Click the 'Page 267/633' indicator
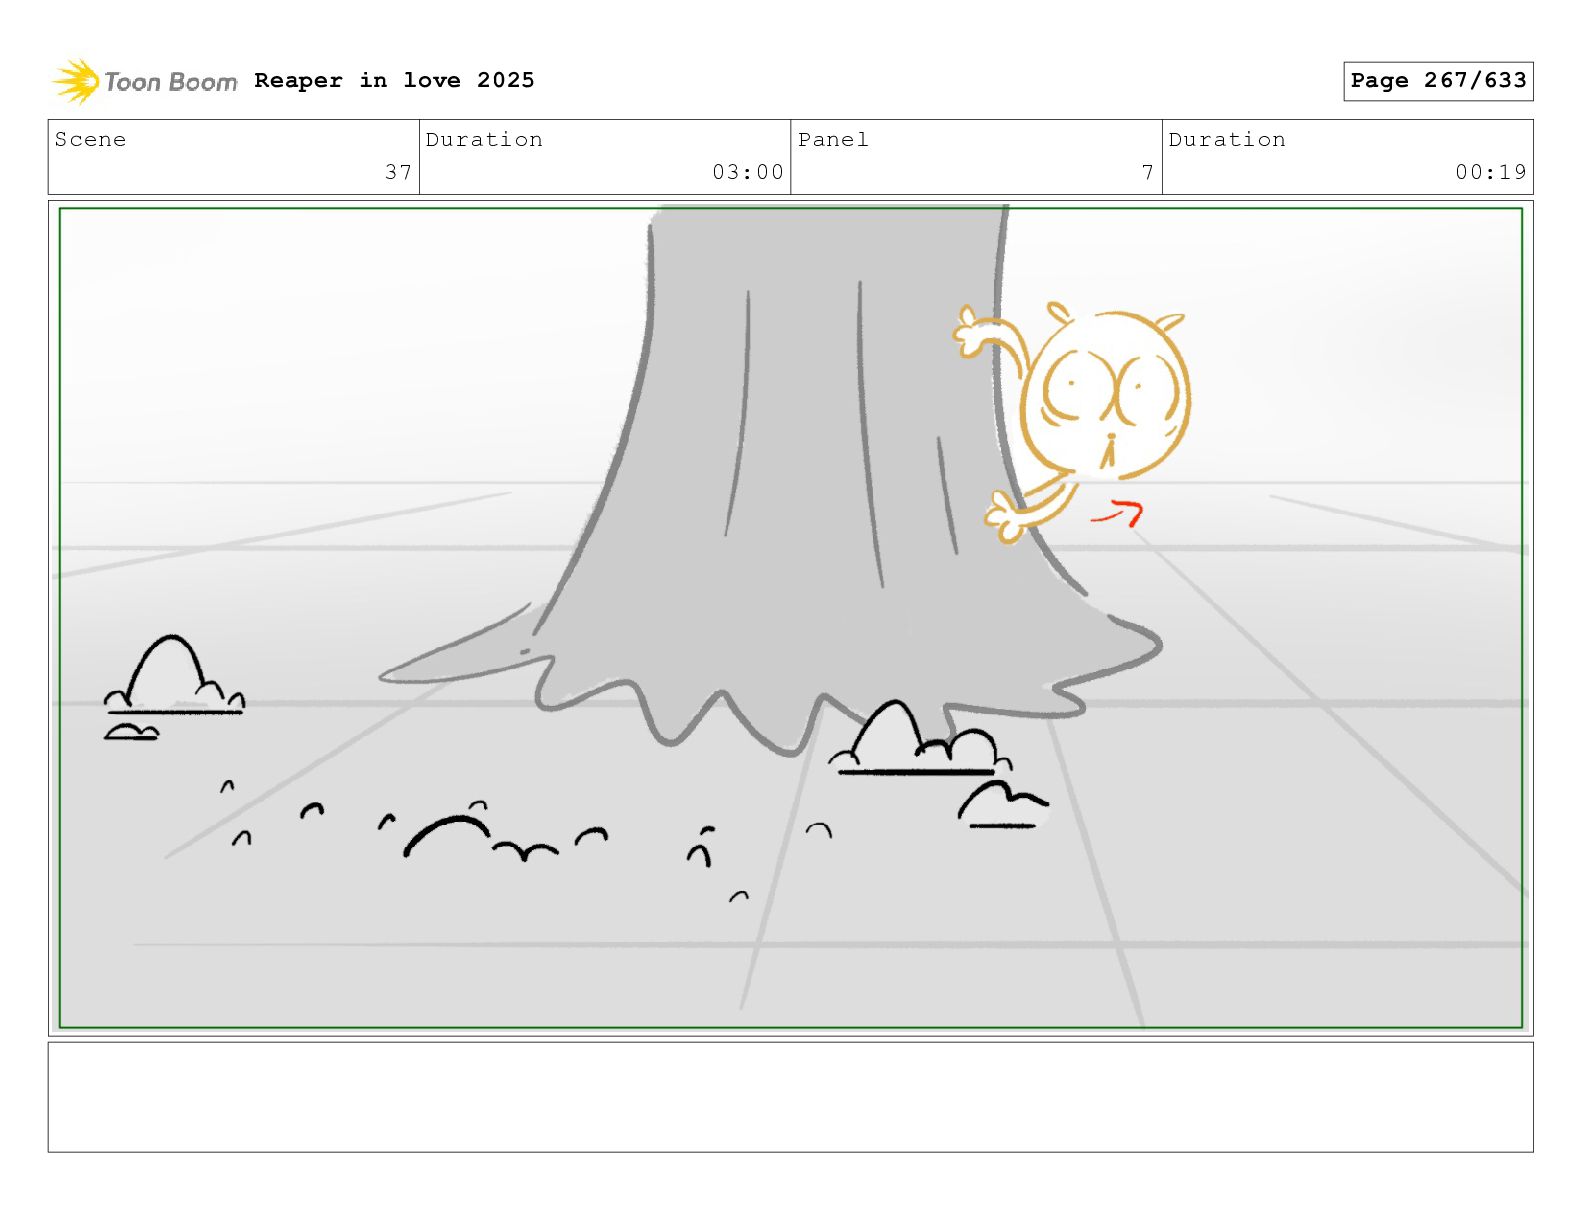The width and height of the screenshot is (1584, 1224). coord(1438,81)
